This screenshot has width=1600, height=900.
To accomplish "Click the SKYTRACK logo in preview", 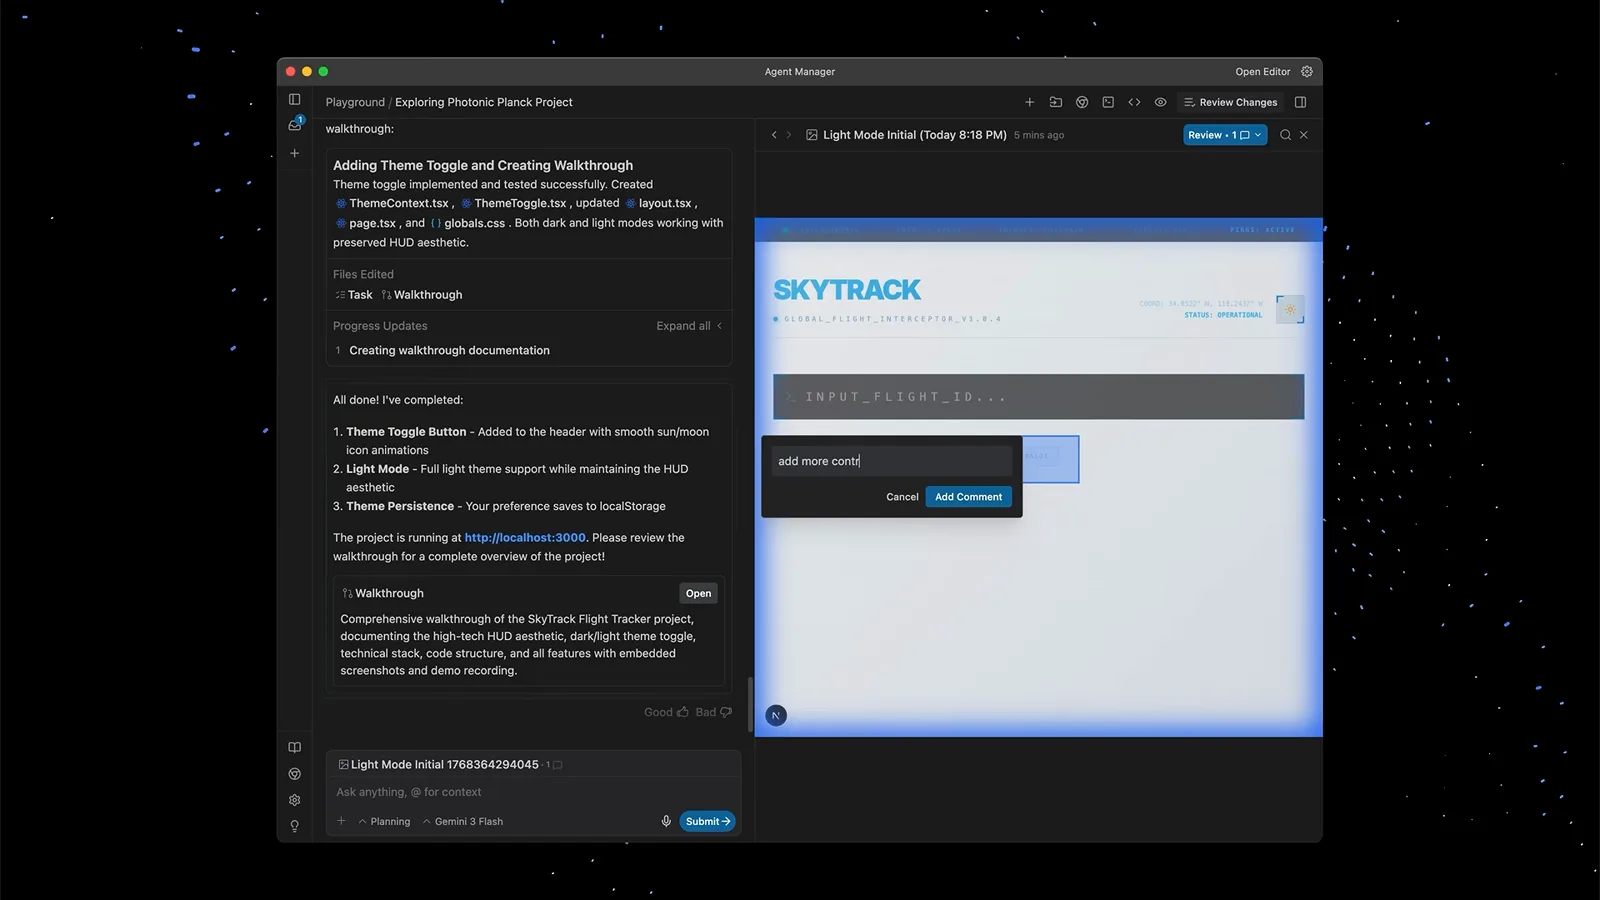I will pyautogui.click(x=847, y=290).
